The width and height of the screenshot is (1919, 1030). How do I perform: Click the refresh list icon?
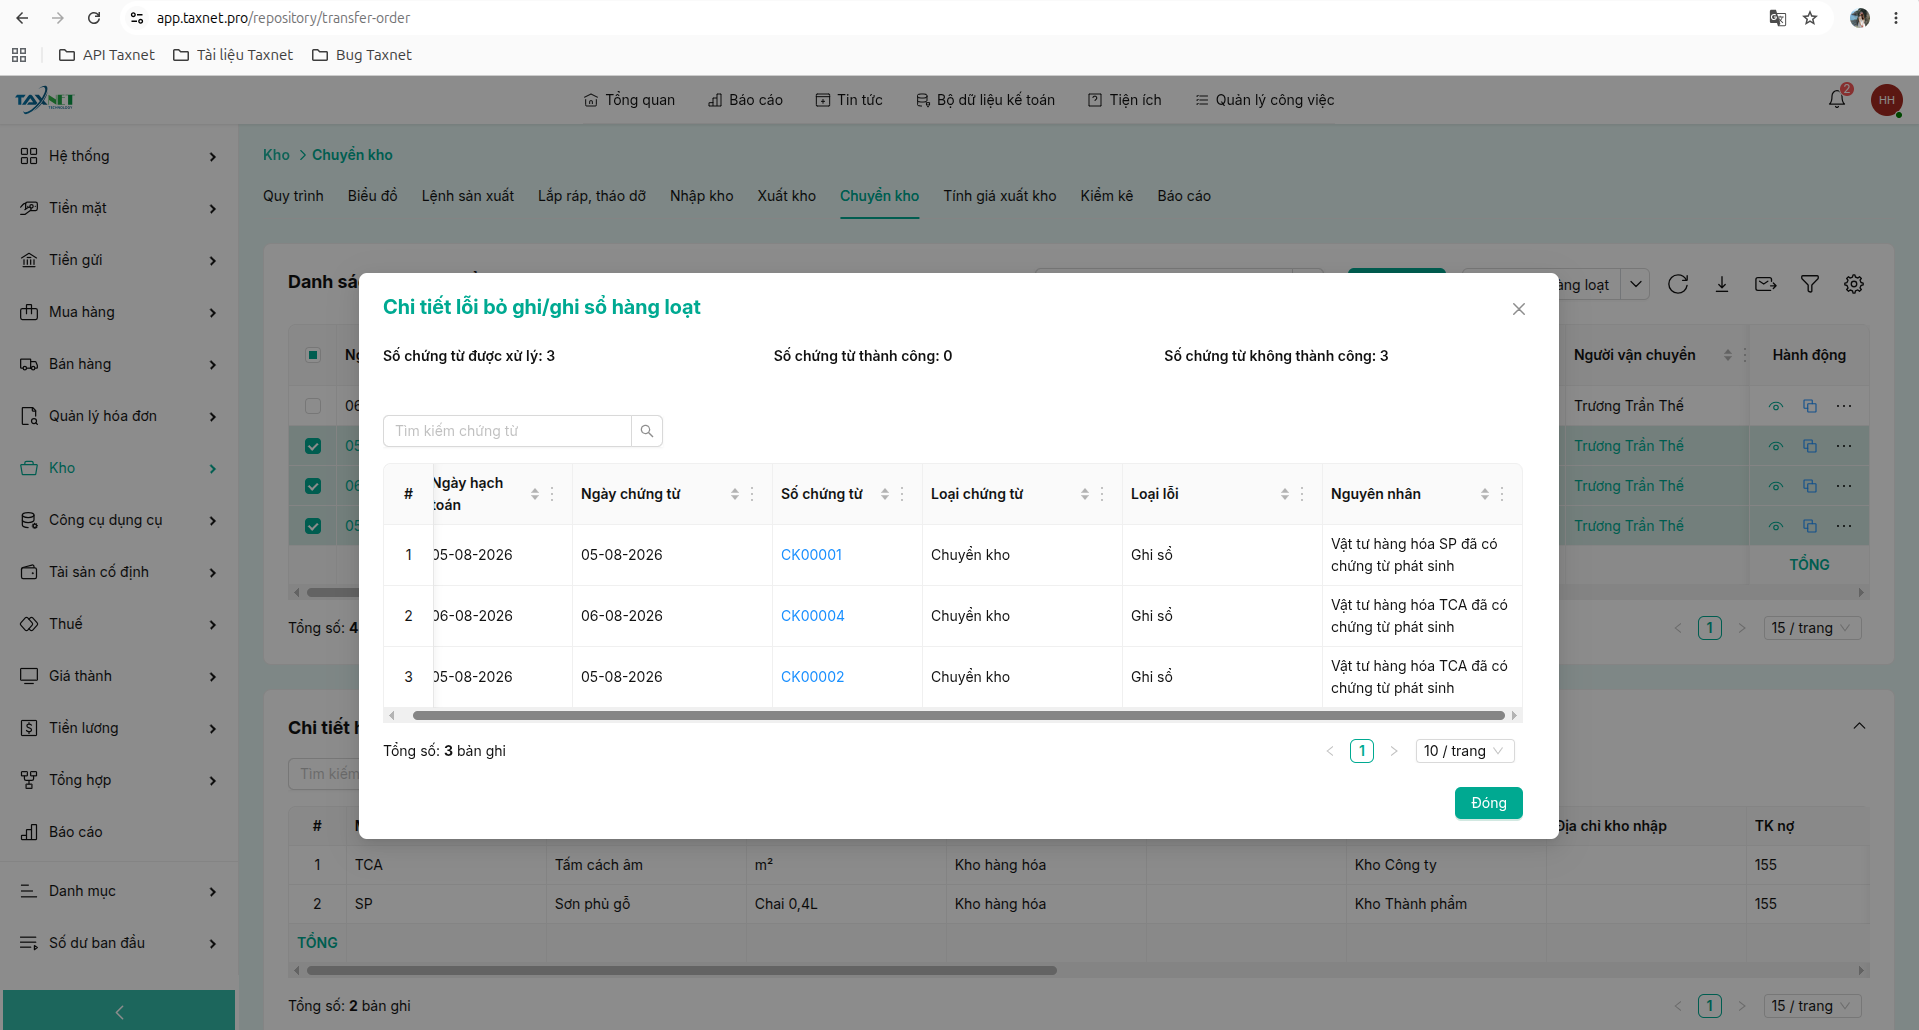click(x=1678, y=284)
